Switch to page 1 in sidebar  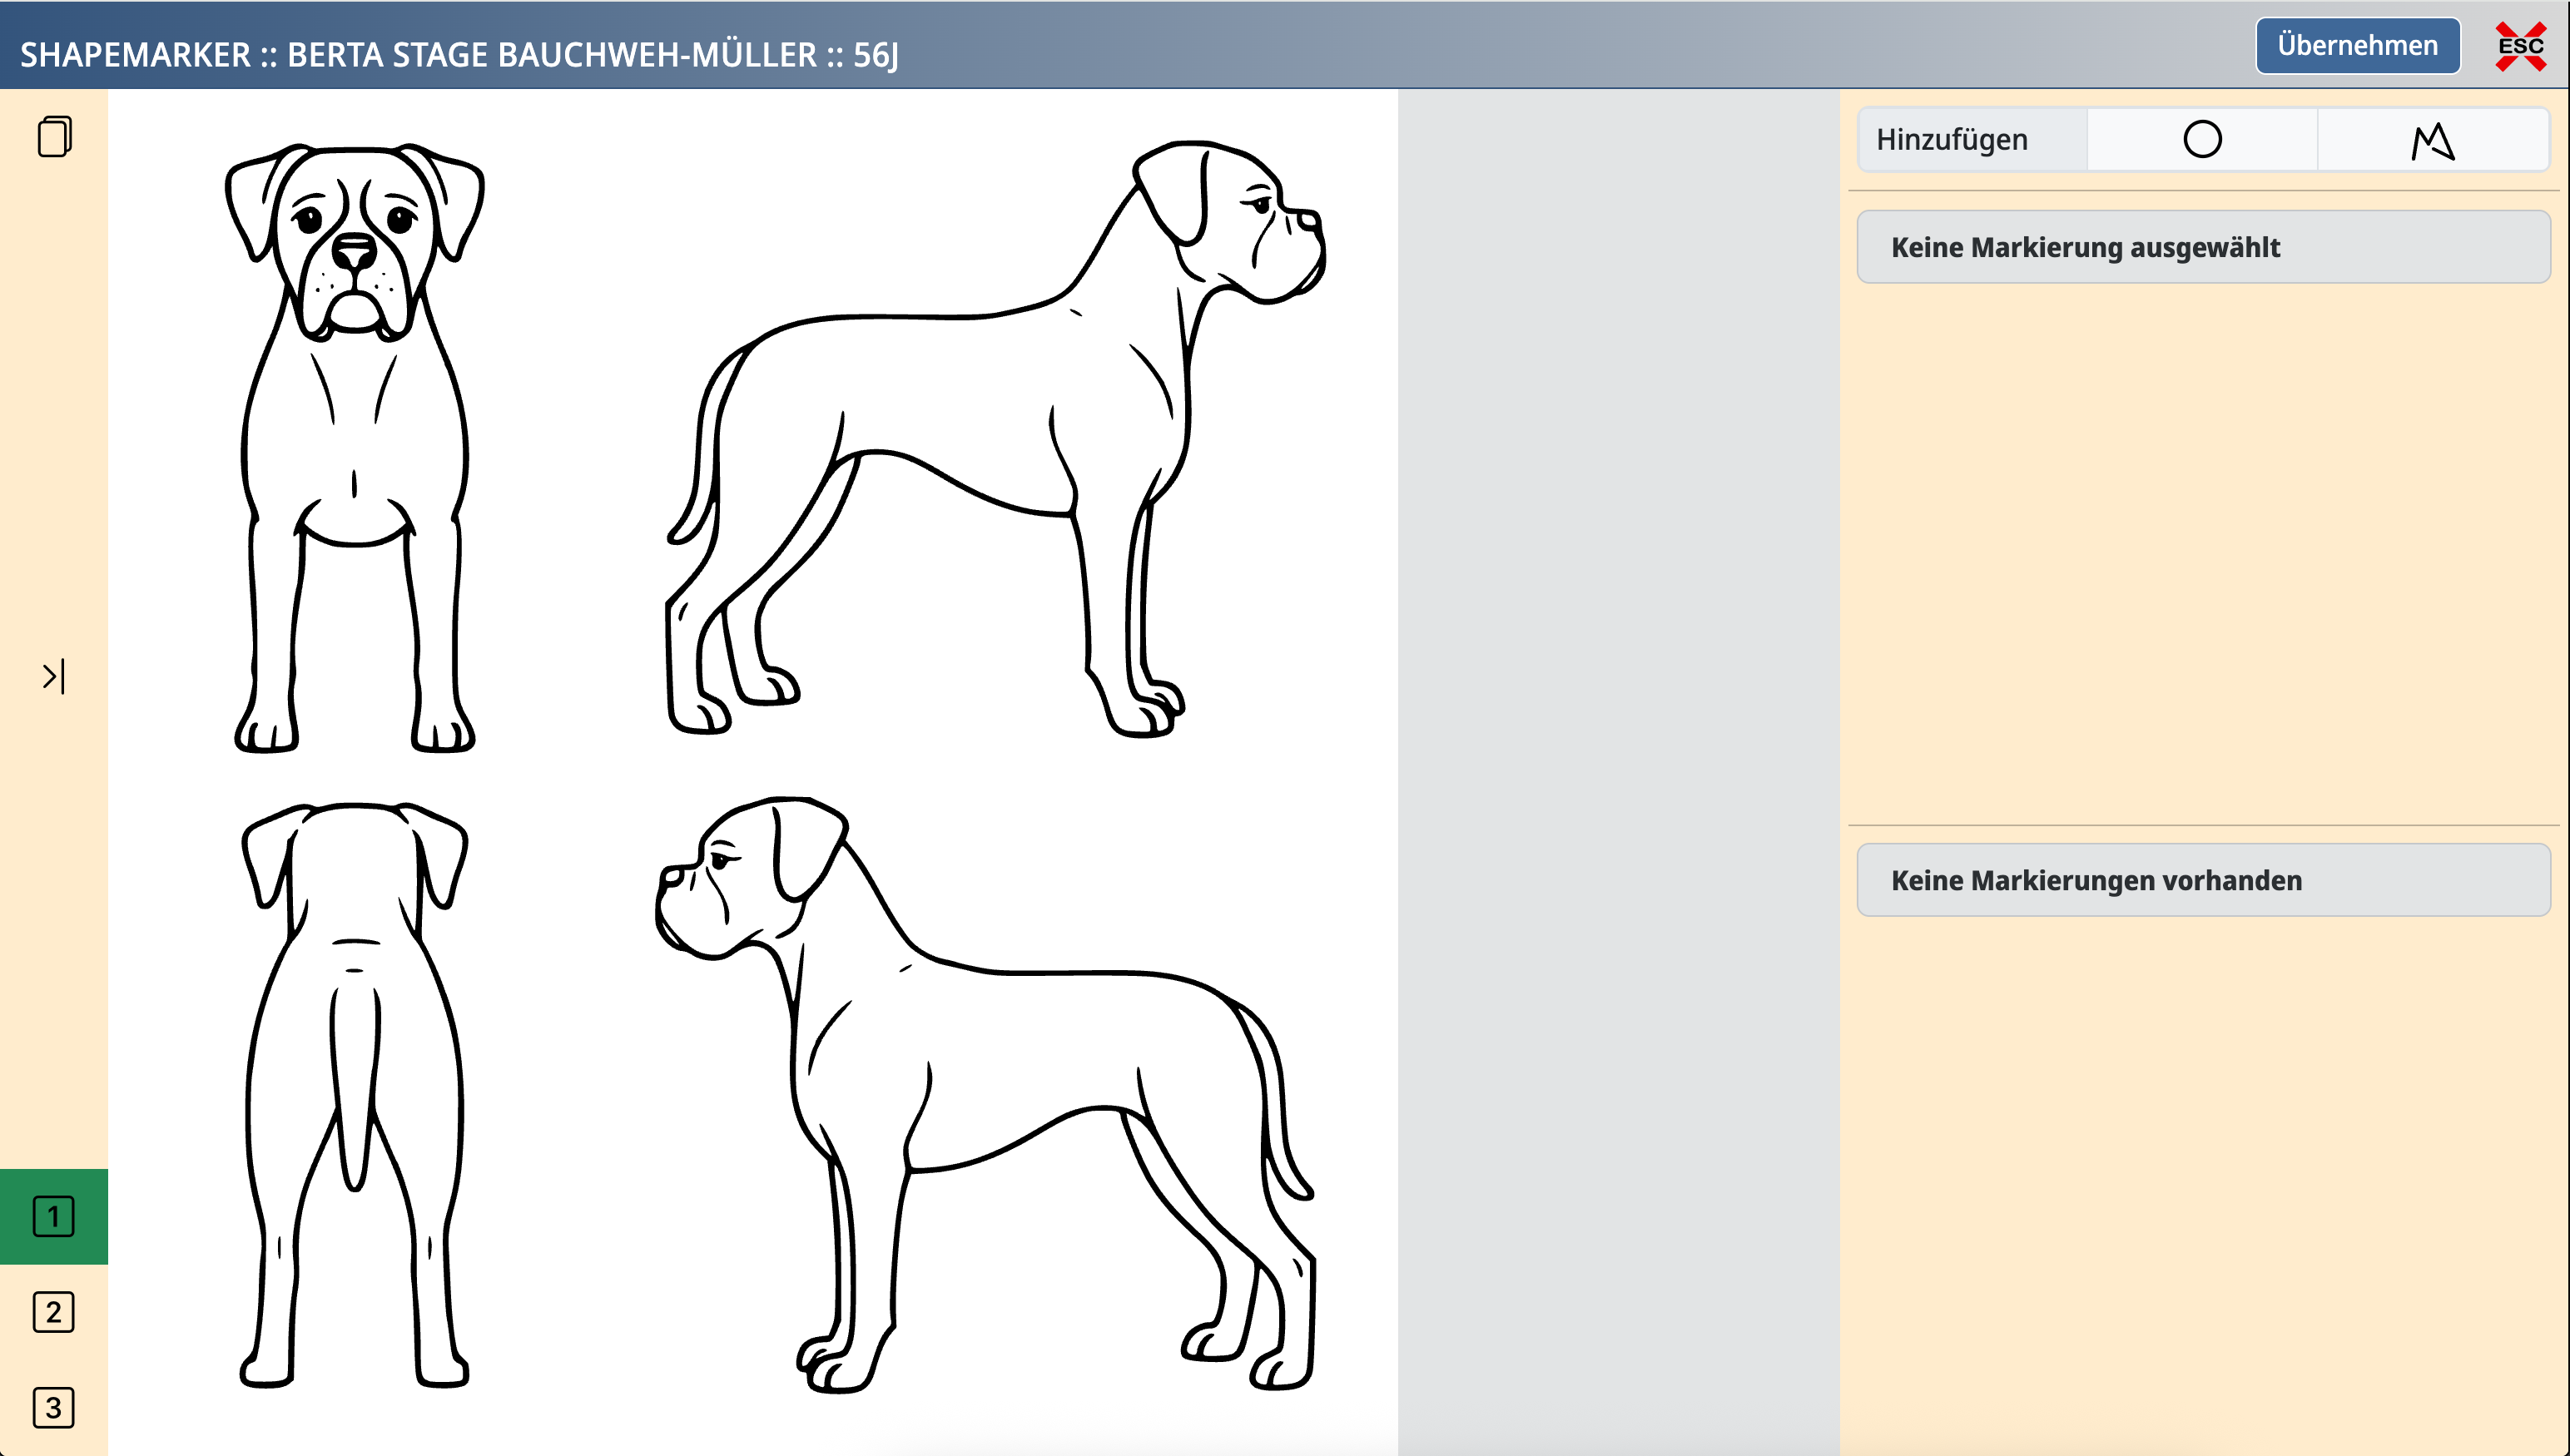[54, 1216]
